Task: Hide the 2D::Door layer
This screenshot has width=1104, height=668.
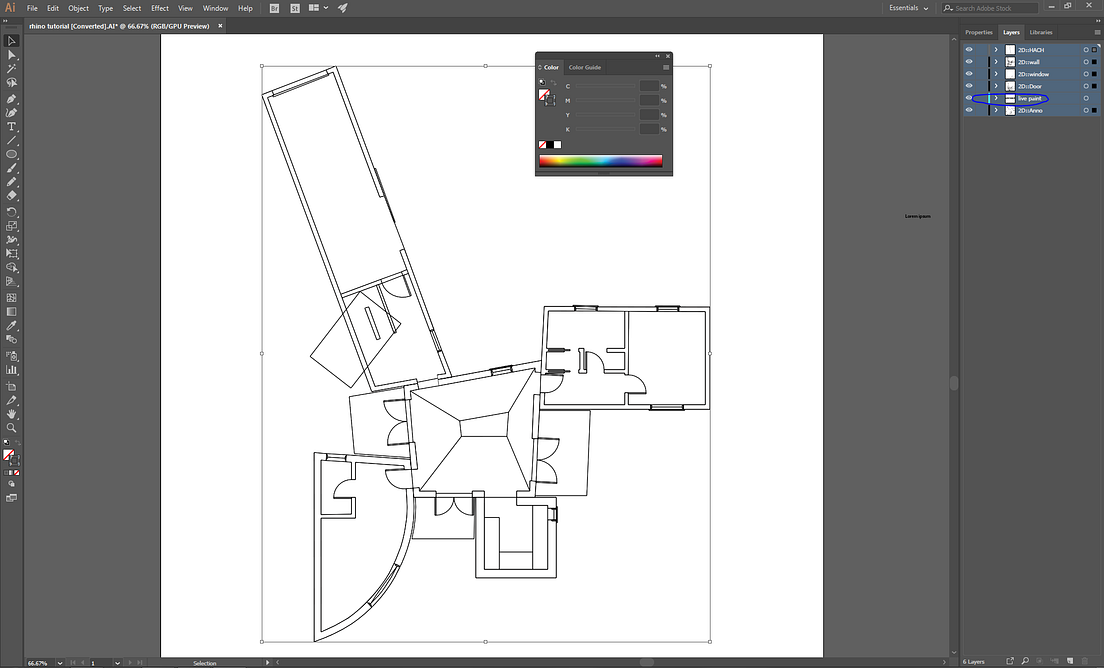Action: click(969, 86)
